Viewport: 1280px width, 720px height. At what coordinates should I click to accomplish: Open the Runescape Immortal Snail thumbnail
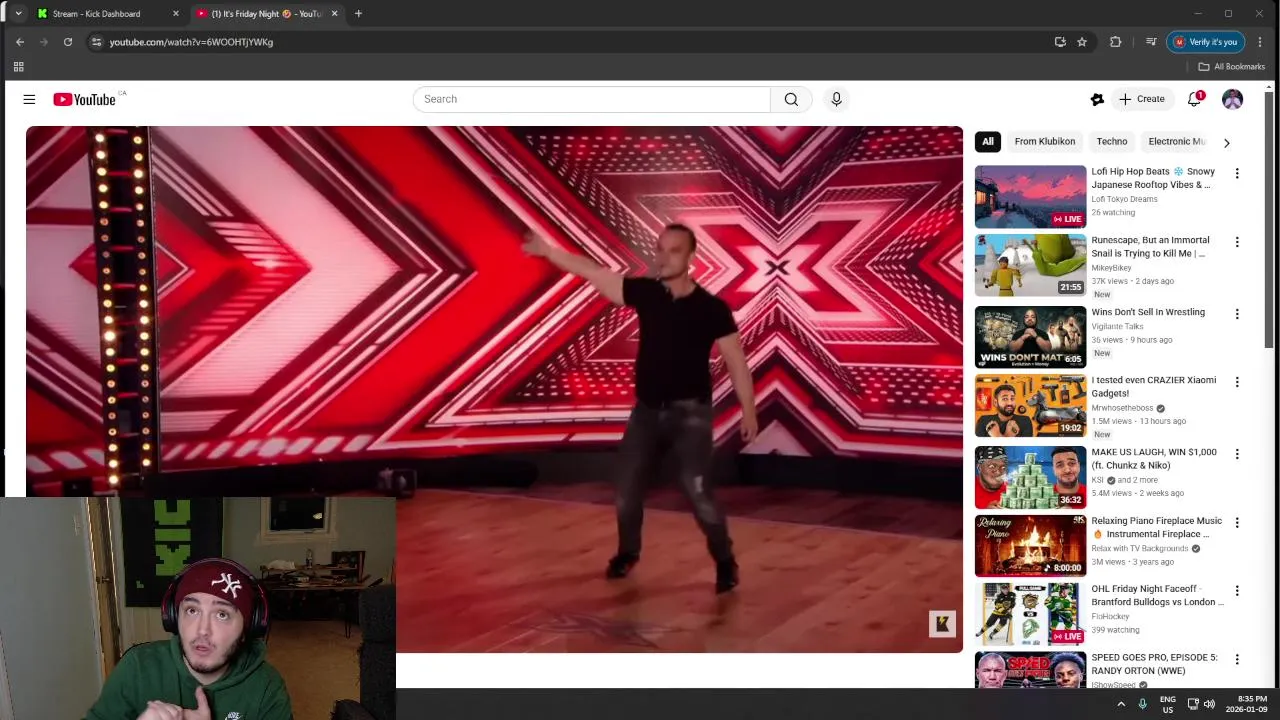click(1030, 265)
